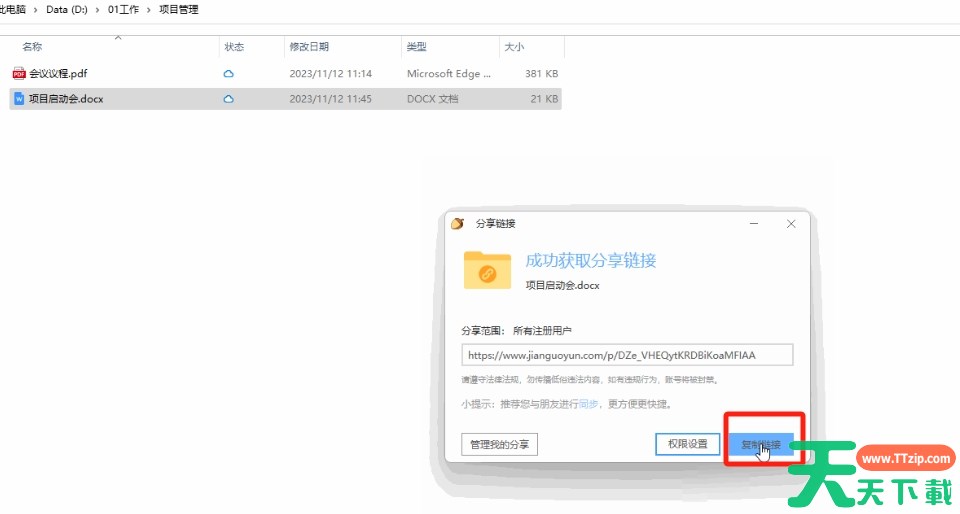Screen dimensions: 960x514
Task: Click size cell 21 KB
Action: pyautogui.click(x=544, y=99)
